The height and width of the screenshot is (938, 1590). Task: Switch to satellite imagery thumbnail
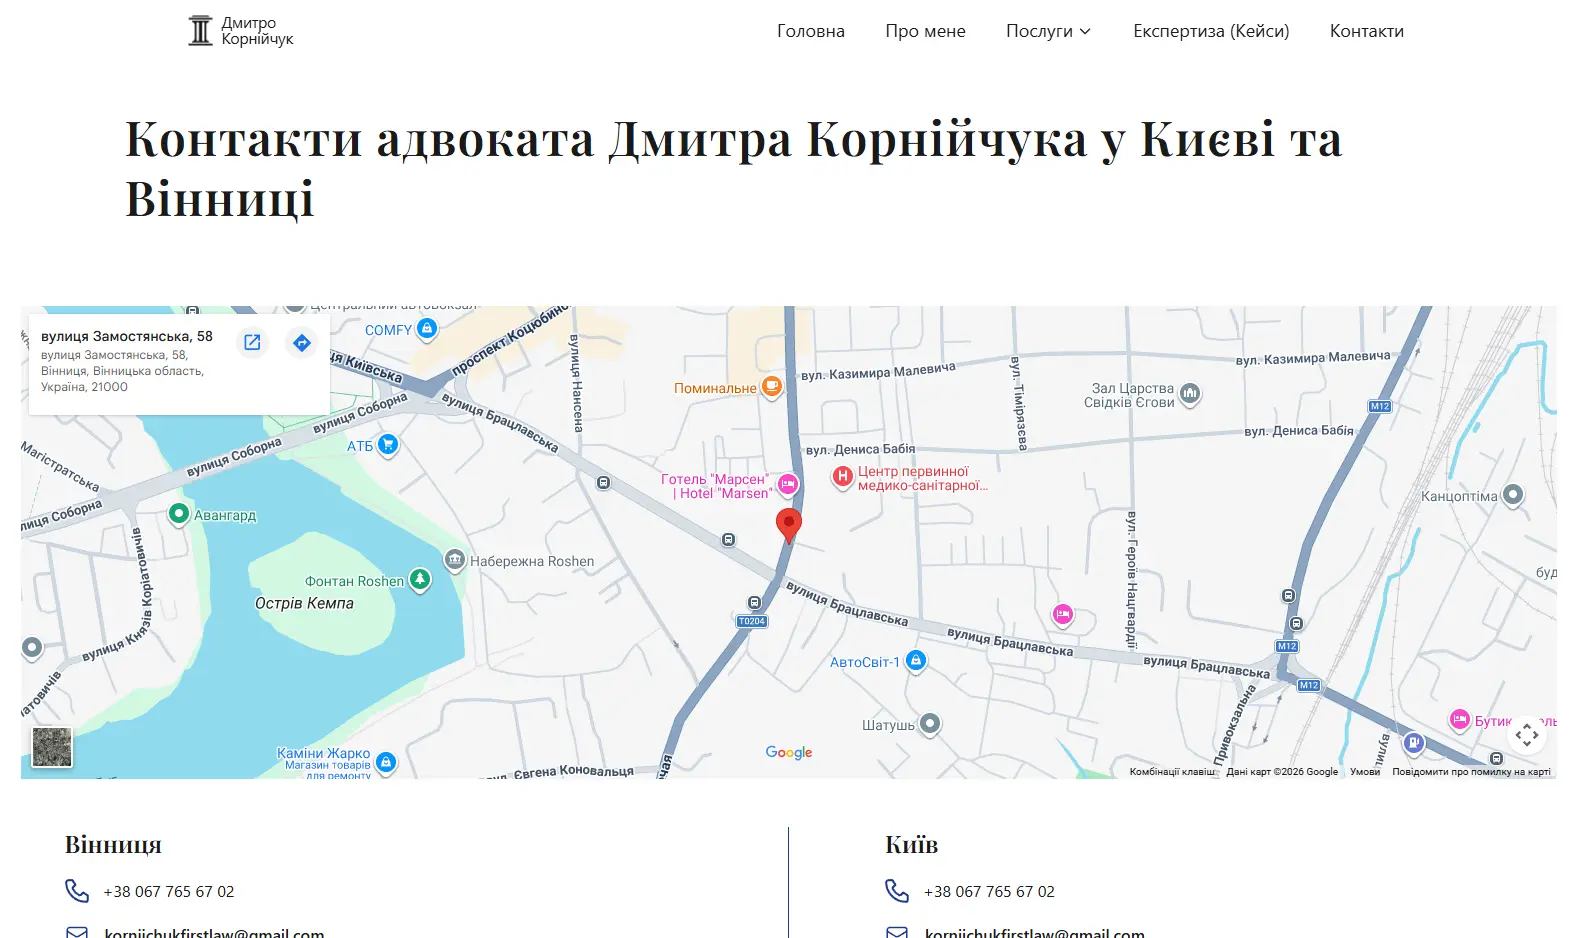(x=52, y=747)
